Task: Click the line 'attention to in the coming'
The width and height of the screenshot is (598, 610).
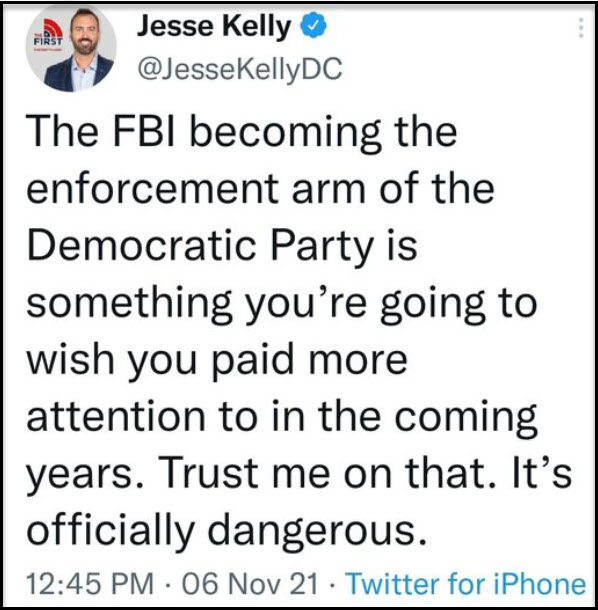Action: (x=282, y=417)
